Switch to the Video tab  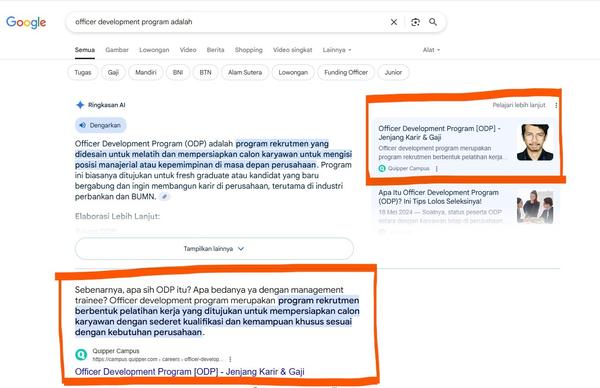[188, 50]
